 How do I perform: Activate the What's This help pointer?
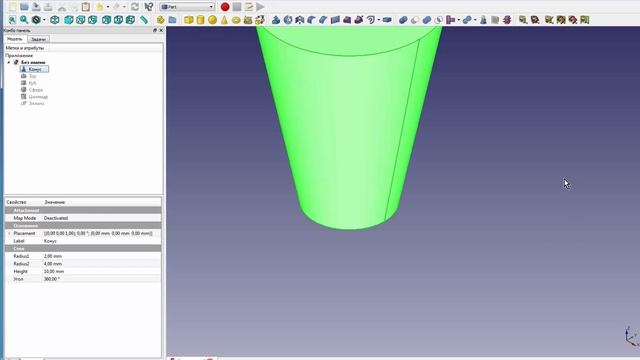click(x=149, y=7)
